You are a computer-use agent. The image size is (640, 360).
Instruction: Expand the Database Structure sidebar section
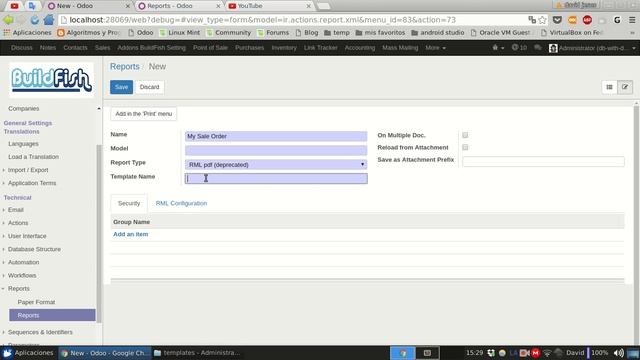click(34, 249)
